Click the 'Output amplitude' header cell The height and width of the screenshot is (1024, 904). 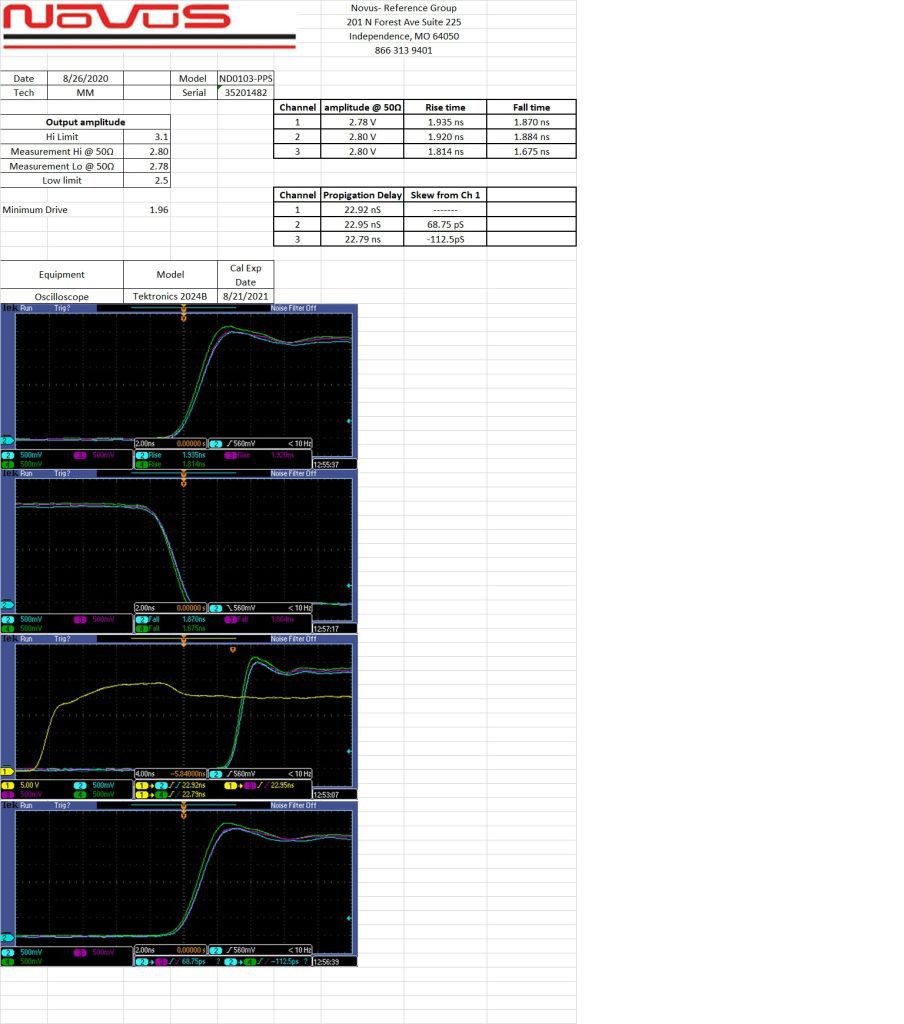(86, 122)
